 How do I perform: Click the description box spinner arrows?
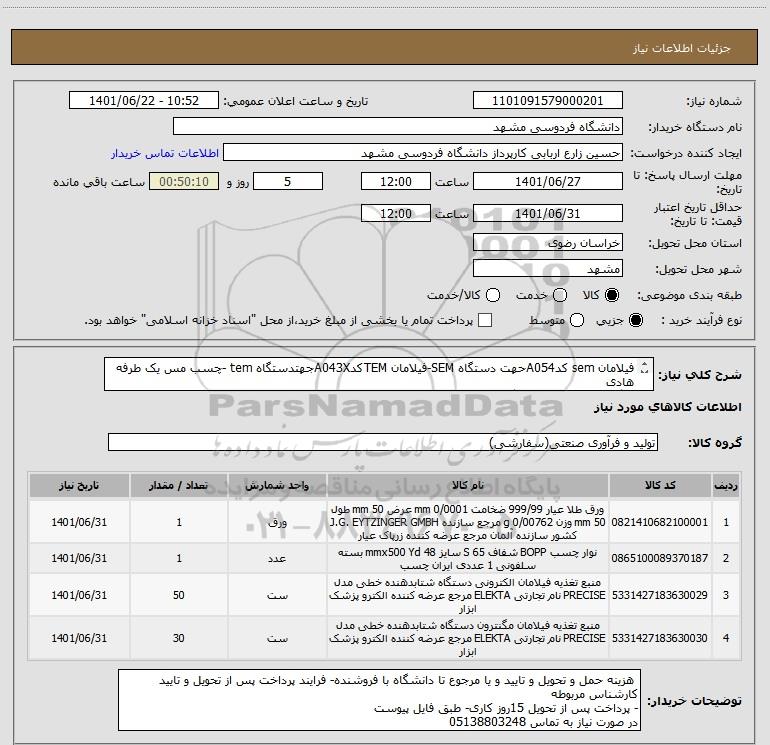click(645, 367)
